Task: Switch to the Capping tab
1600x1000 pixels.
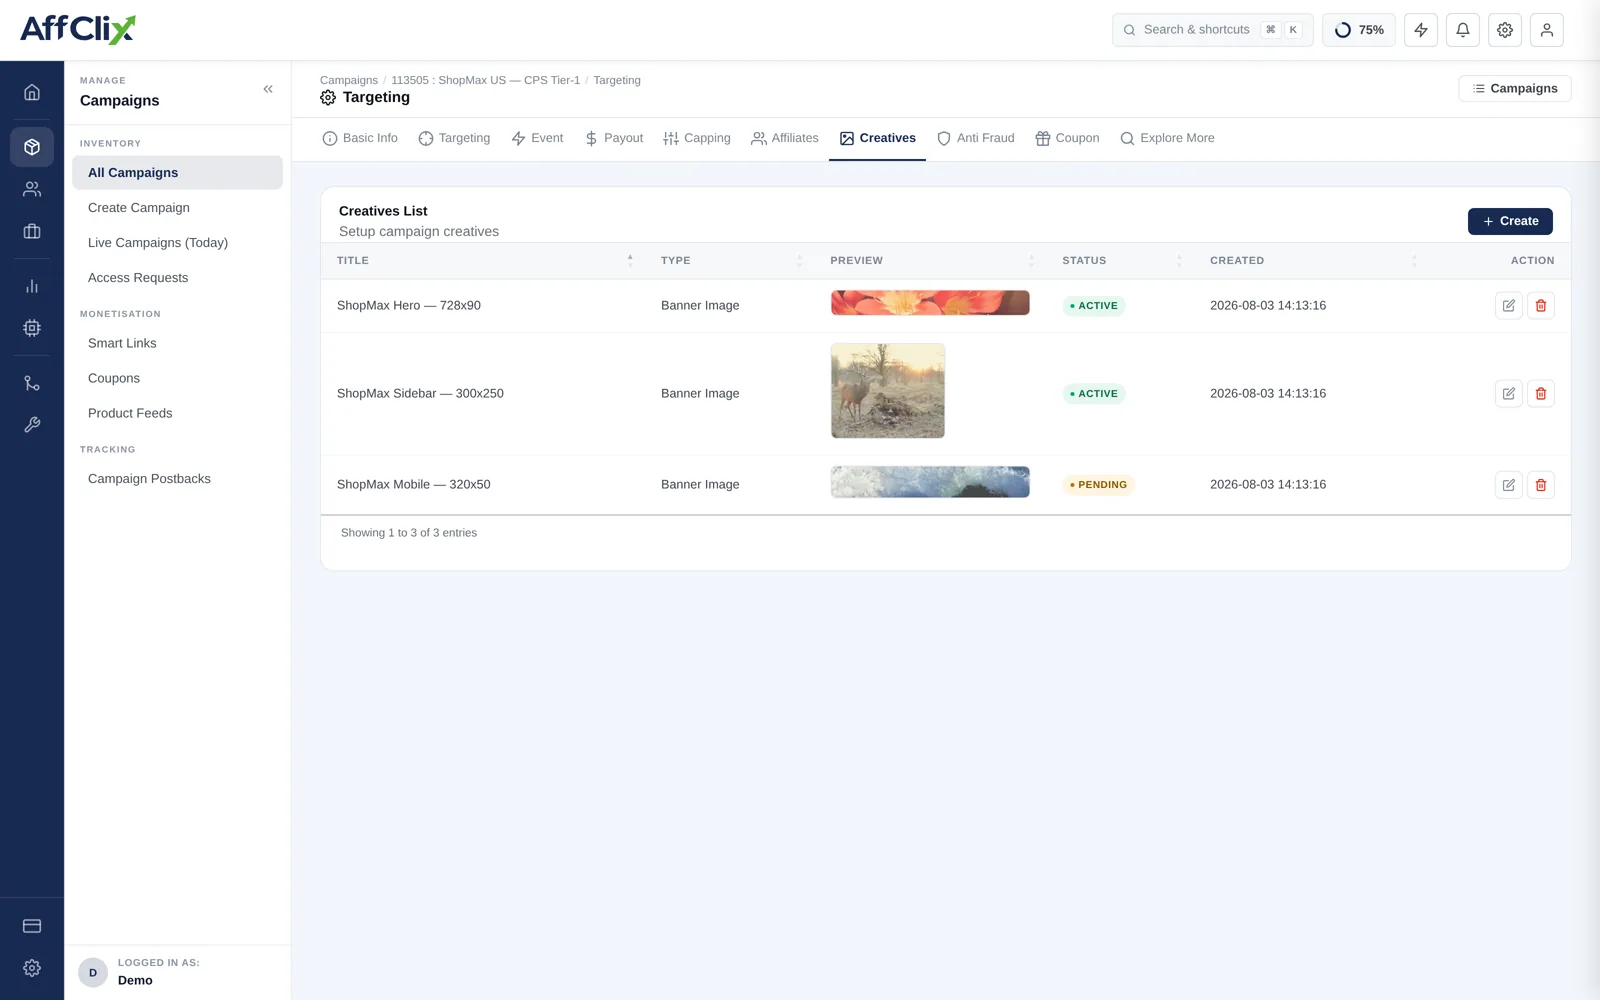Action: coord(697,139)
